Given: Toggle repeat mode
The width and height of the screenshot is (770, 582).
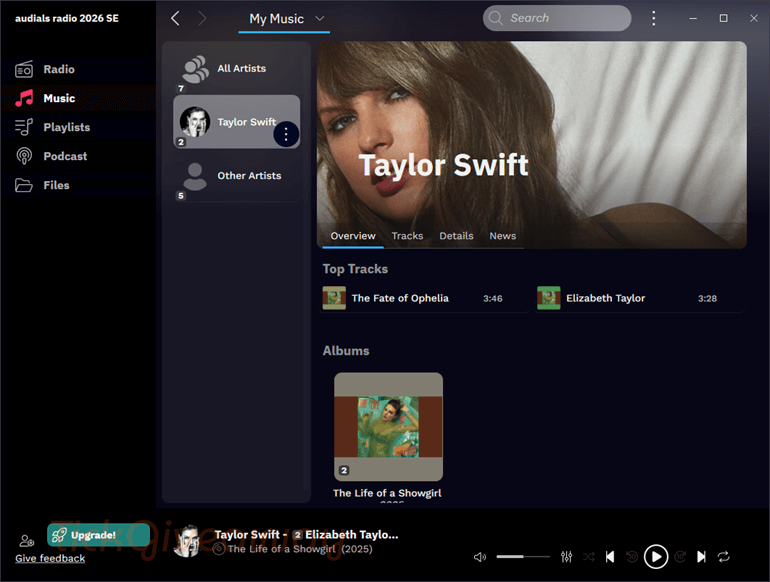Looking at the screenshot, I should pyautogui.click(x=723, y=557).
